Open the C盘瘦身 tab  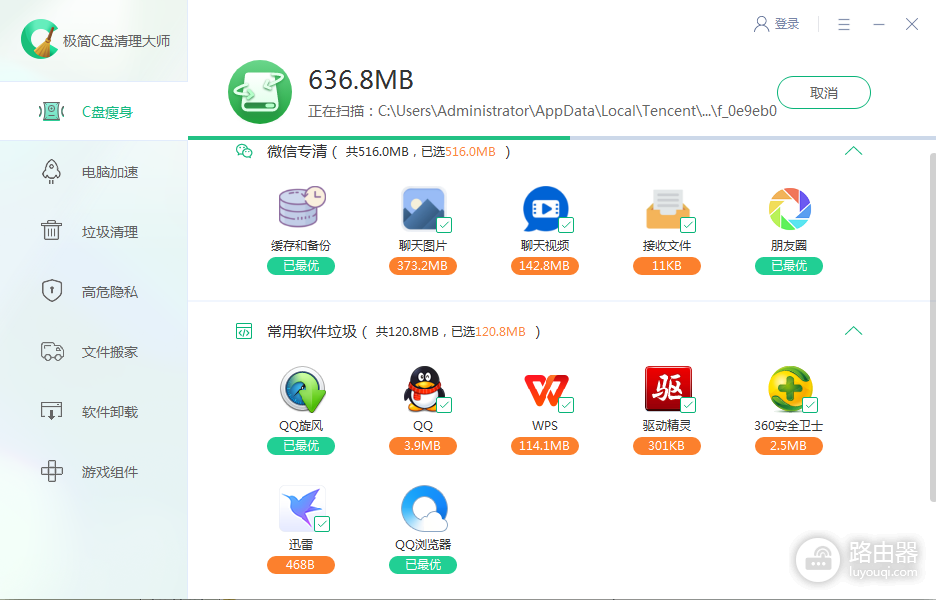click(94, 111)
